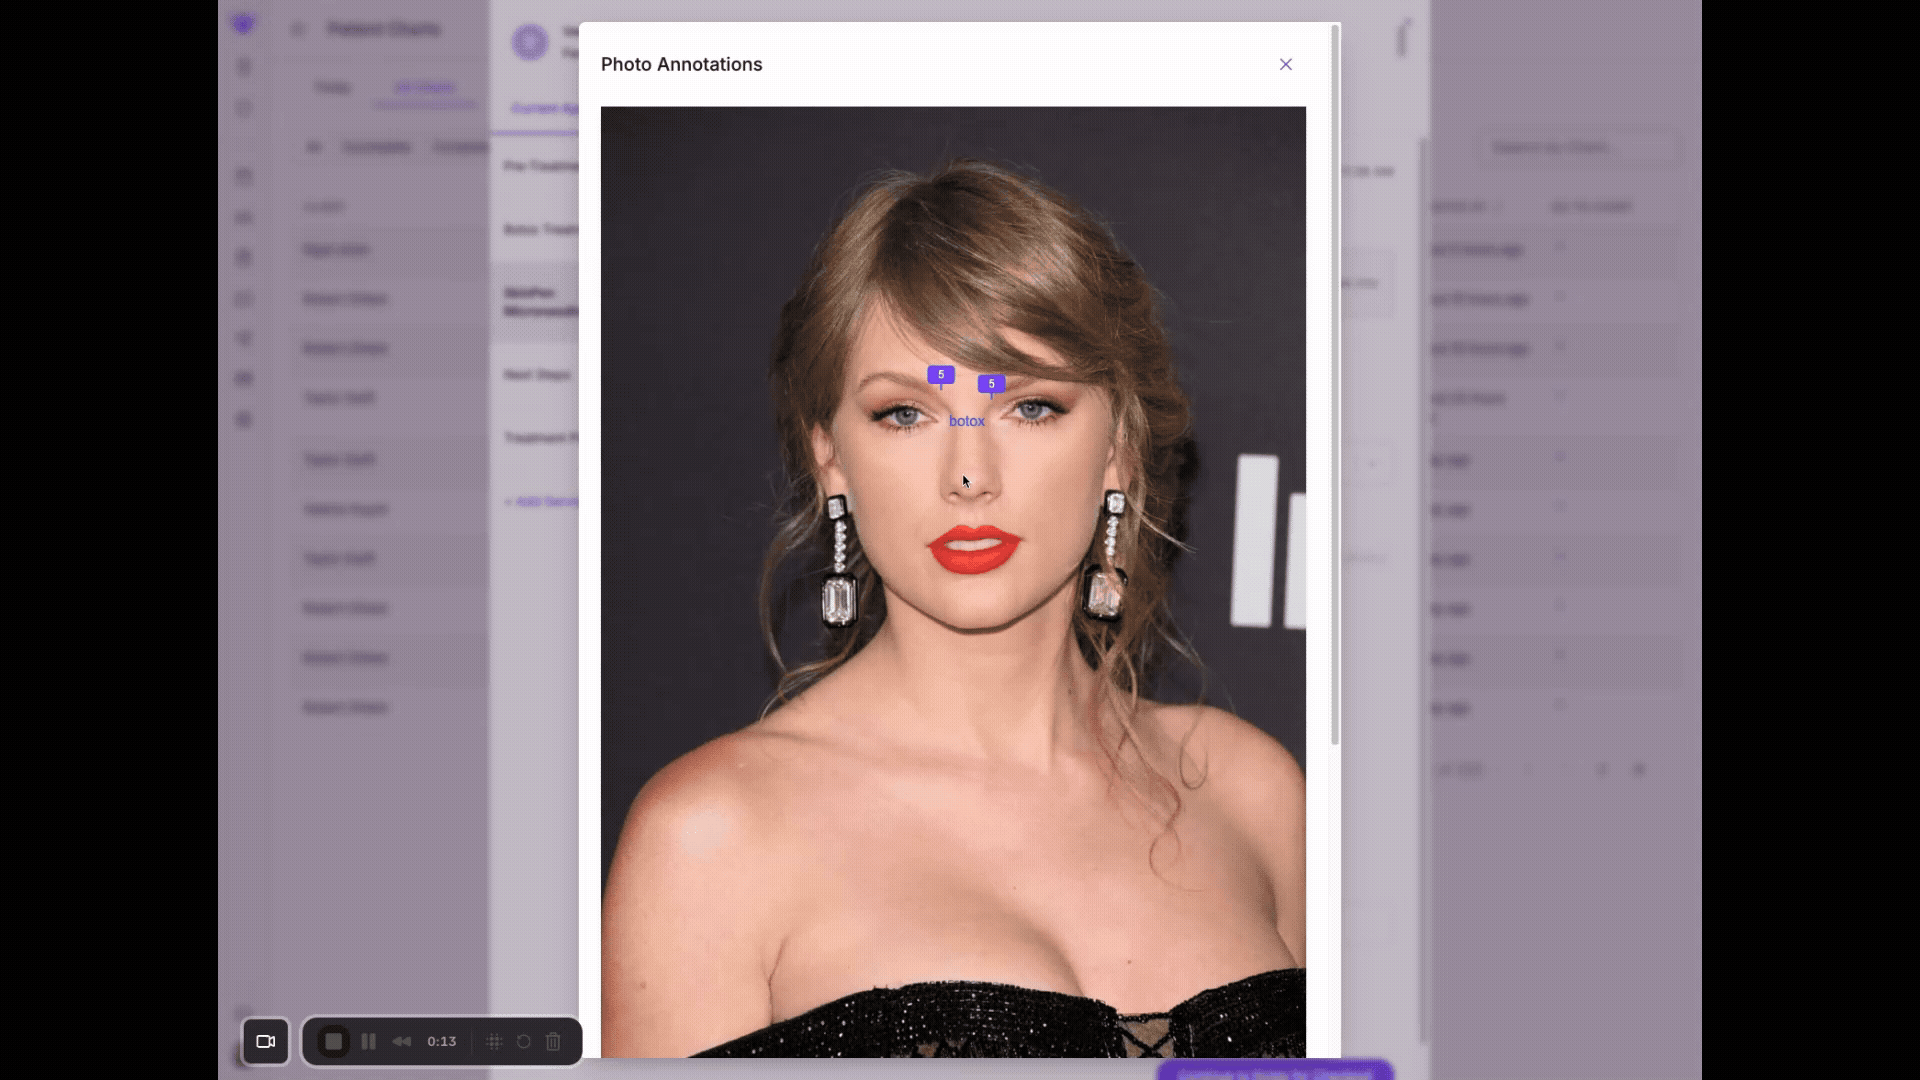Close the Photo Annotations dialog

tap(1285, 64)
